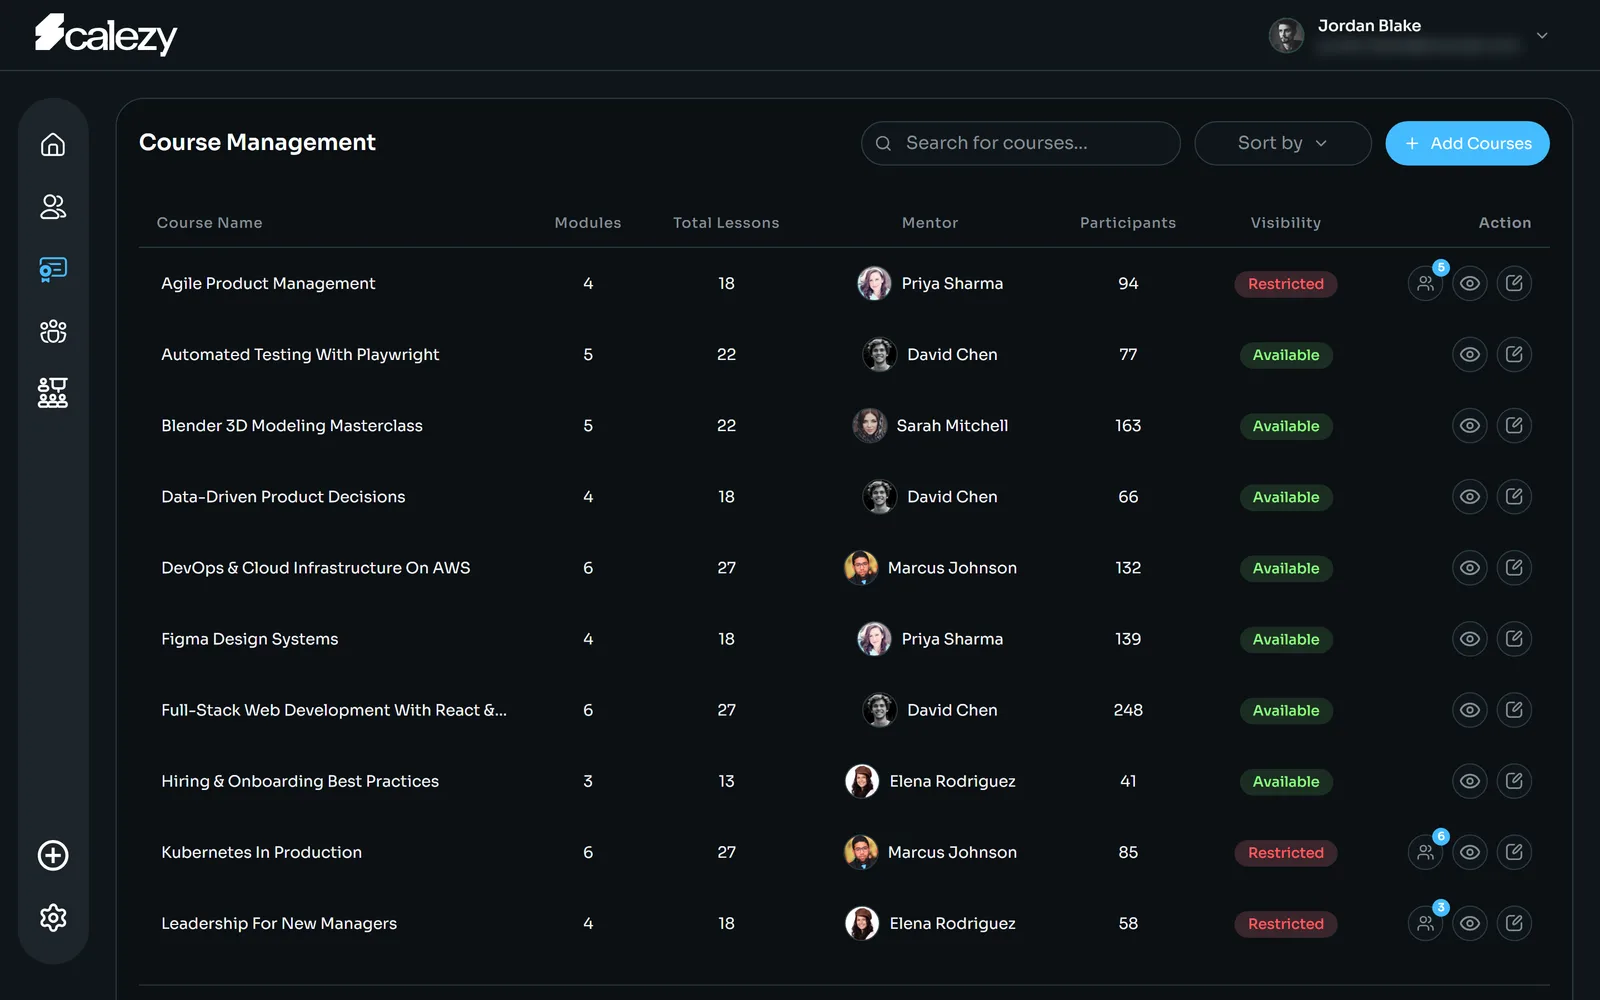Image resolution: width=1600 pixels, height=1000 pixels.
Task: Open the Groups icon in sidebar
Action: click(x=53, y=331)
